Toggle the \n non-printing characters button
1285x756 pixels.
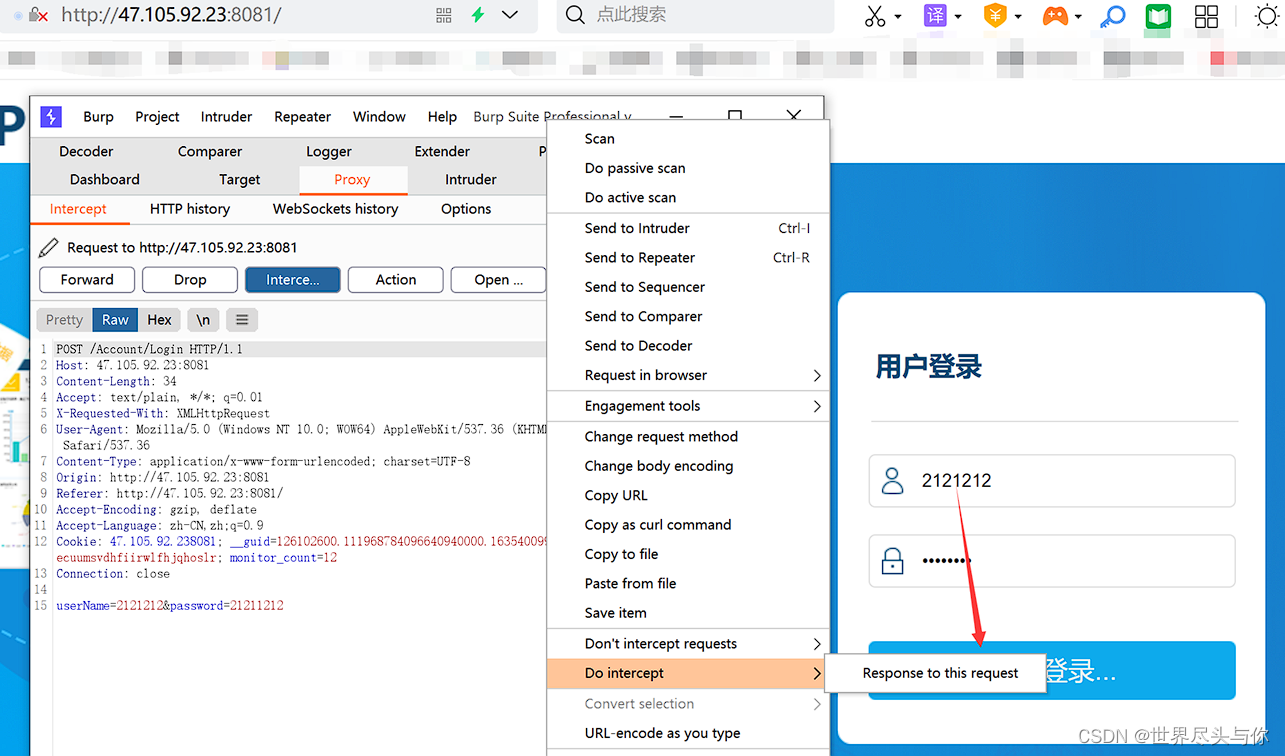(x=203, y=320)
